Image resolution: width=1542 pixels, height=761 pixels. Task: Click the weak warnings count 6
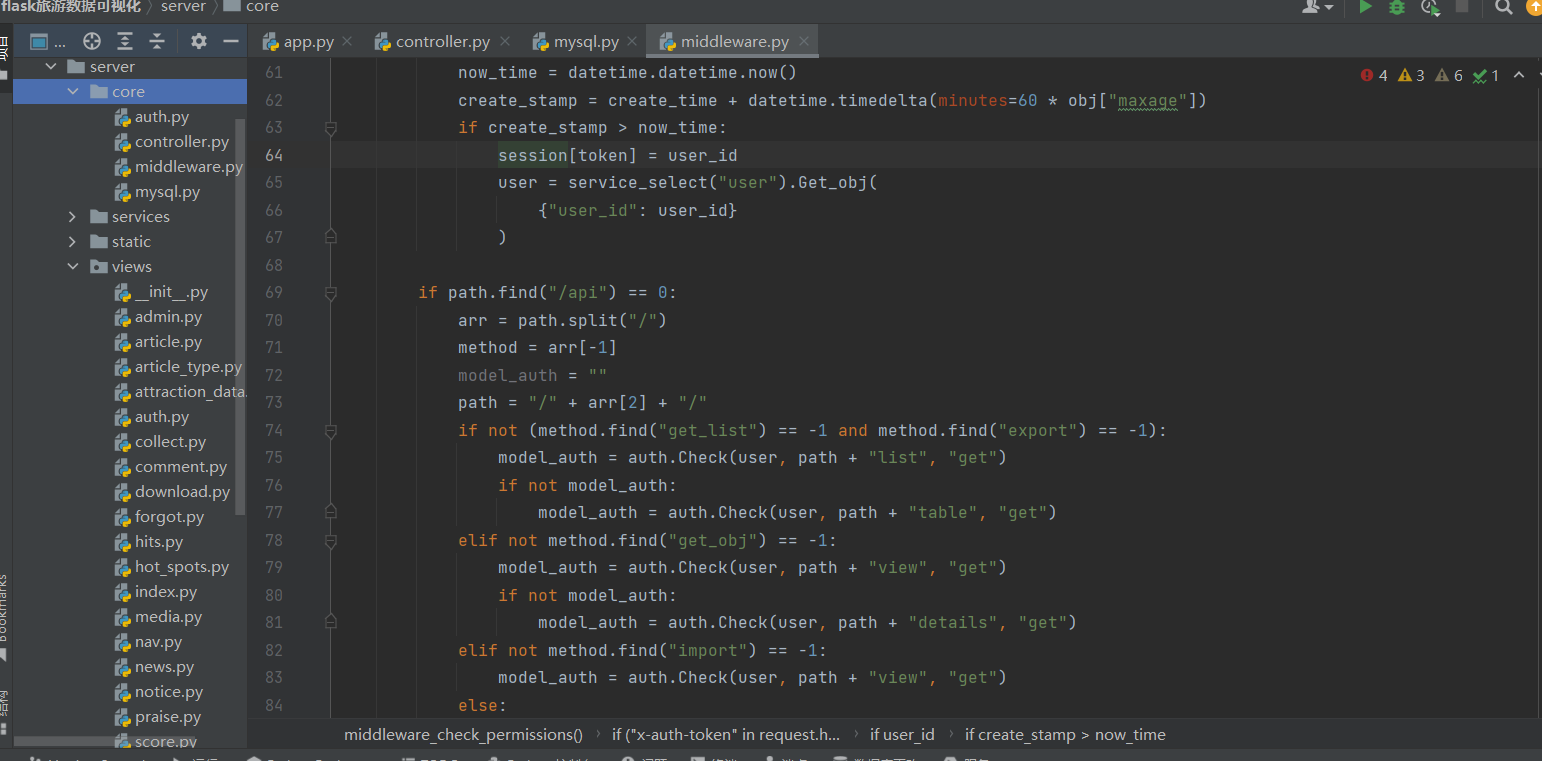1449,75
